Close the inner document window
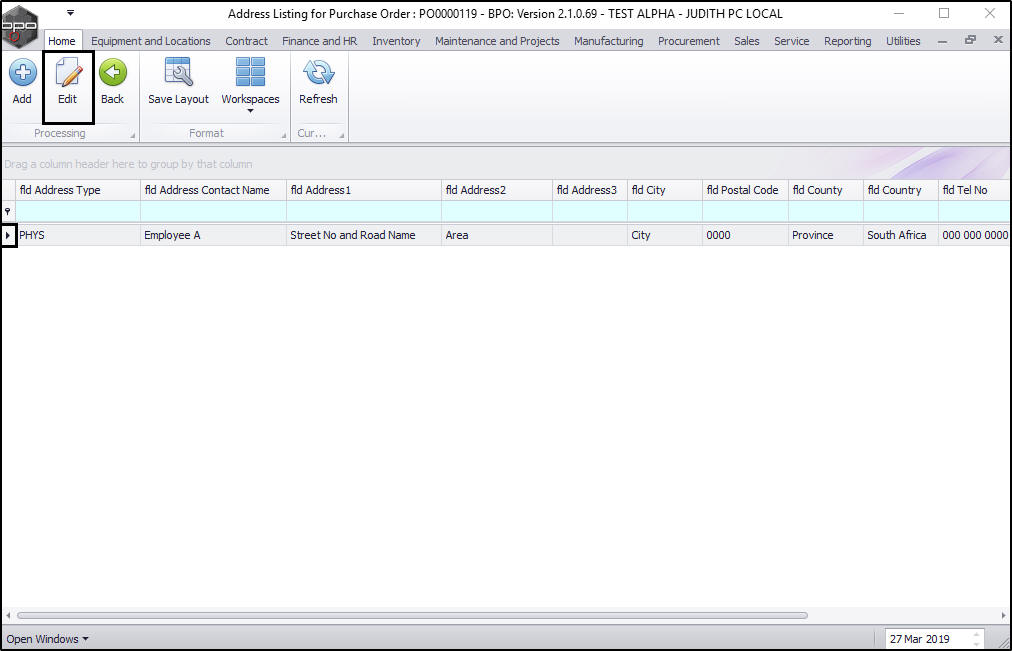This screenshot has width=1012, height=651. click(x=998, y=40)
